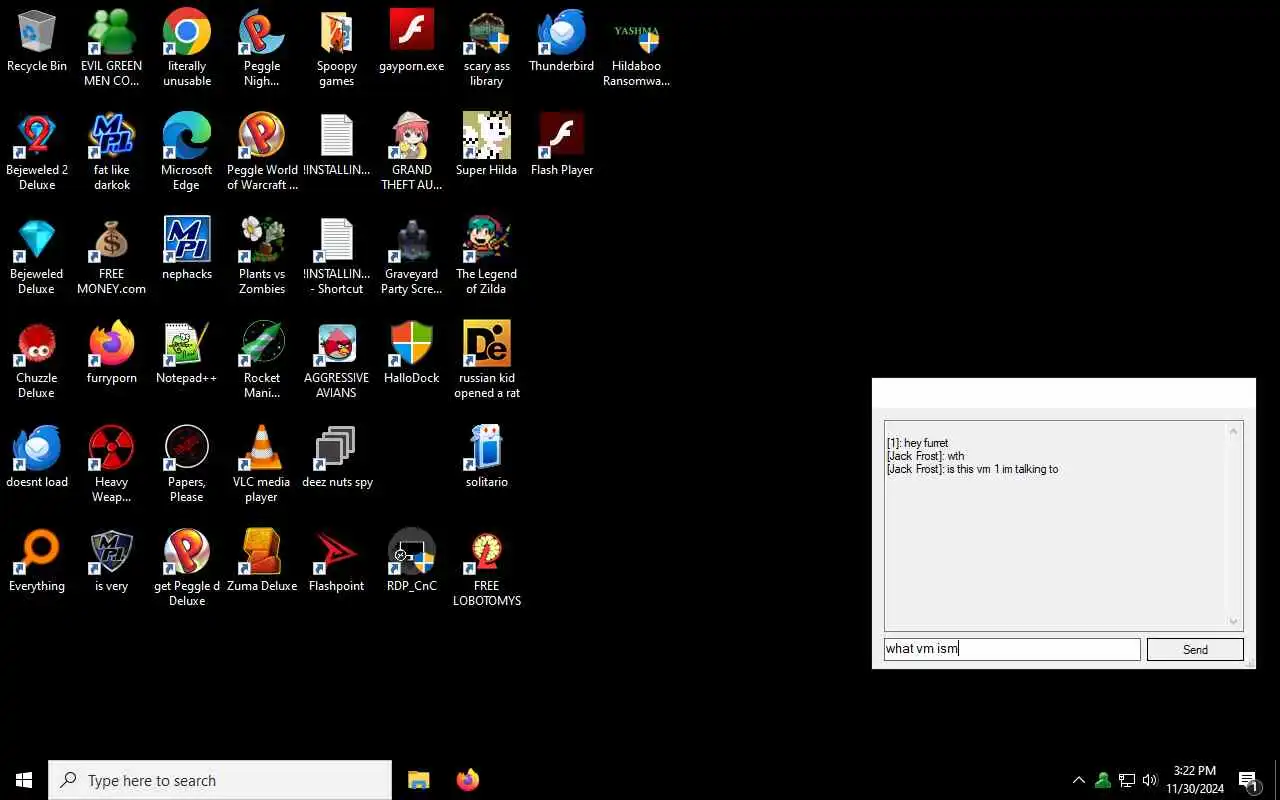Viewport: 1280px width, 800px height.
Task: Open File Explorer from the taskbar
Action: pyautogui.click(x=418, y=780)
